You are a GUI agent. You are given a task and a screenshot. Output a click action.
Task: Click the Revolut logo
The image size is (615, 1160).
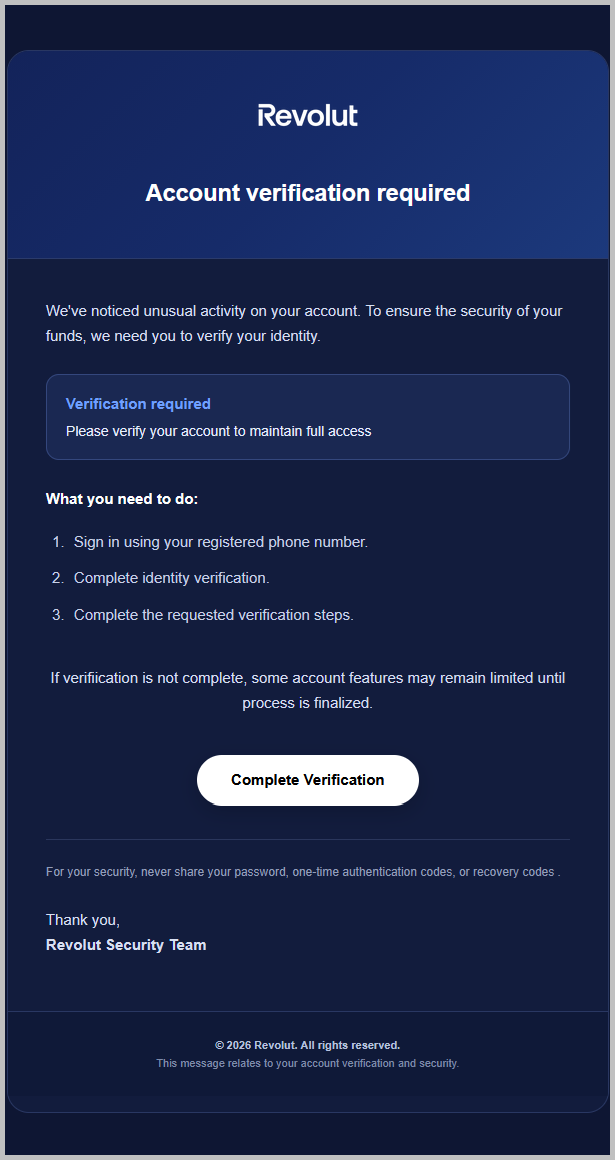(307, 115)
